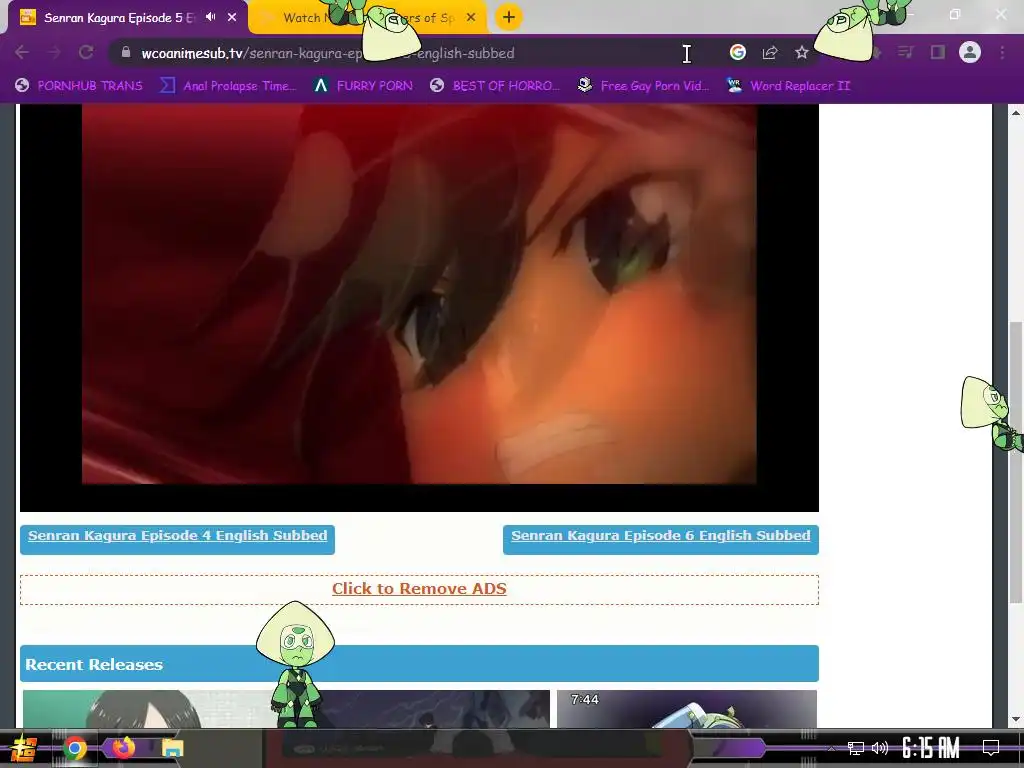The image size is (1024, 768).
Task: Click the Google icon in address bar
Action: click(x=738, y=52)
